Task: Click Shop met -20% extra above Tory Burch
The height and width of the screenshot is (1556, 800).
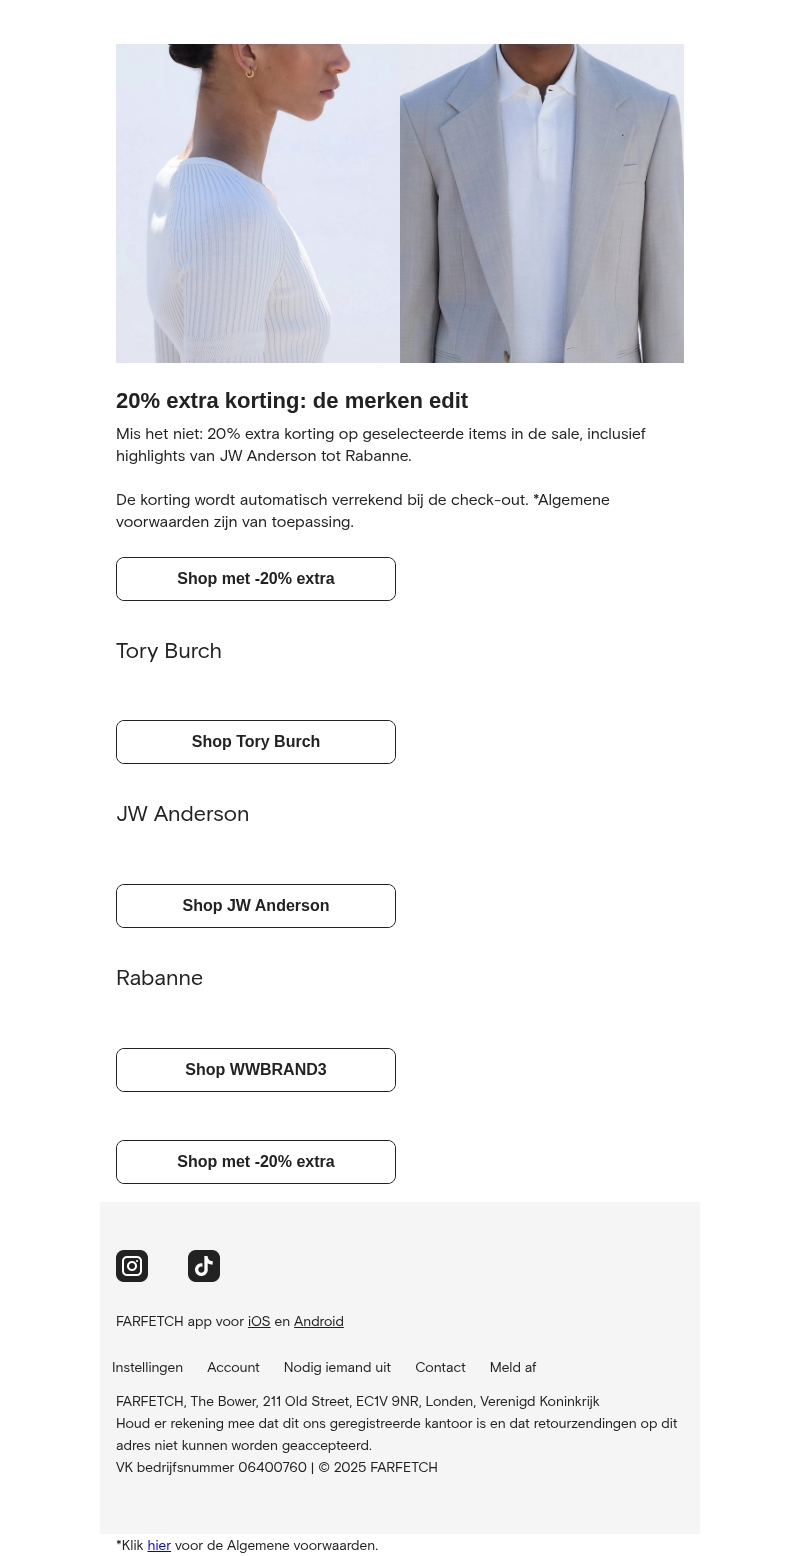Action: click(256, 579)
